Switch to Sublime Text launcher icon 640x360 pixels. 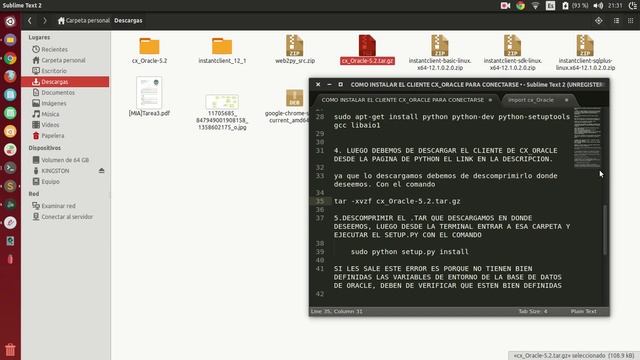10,186
